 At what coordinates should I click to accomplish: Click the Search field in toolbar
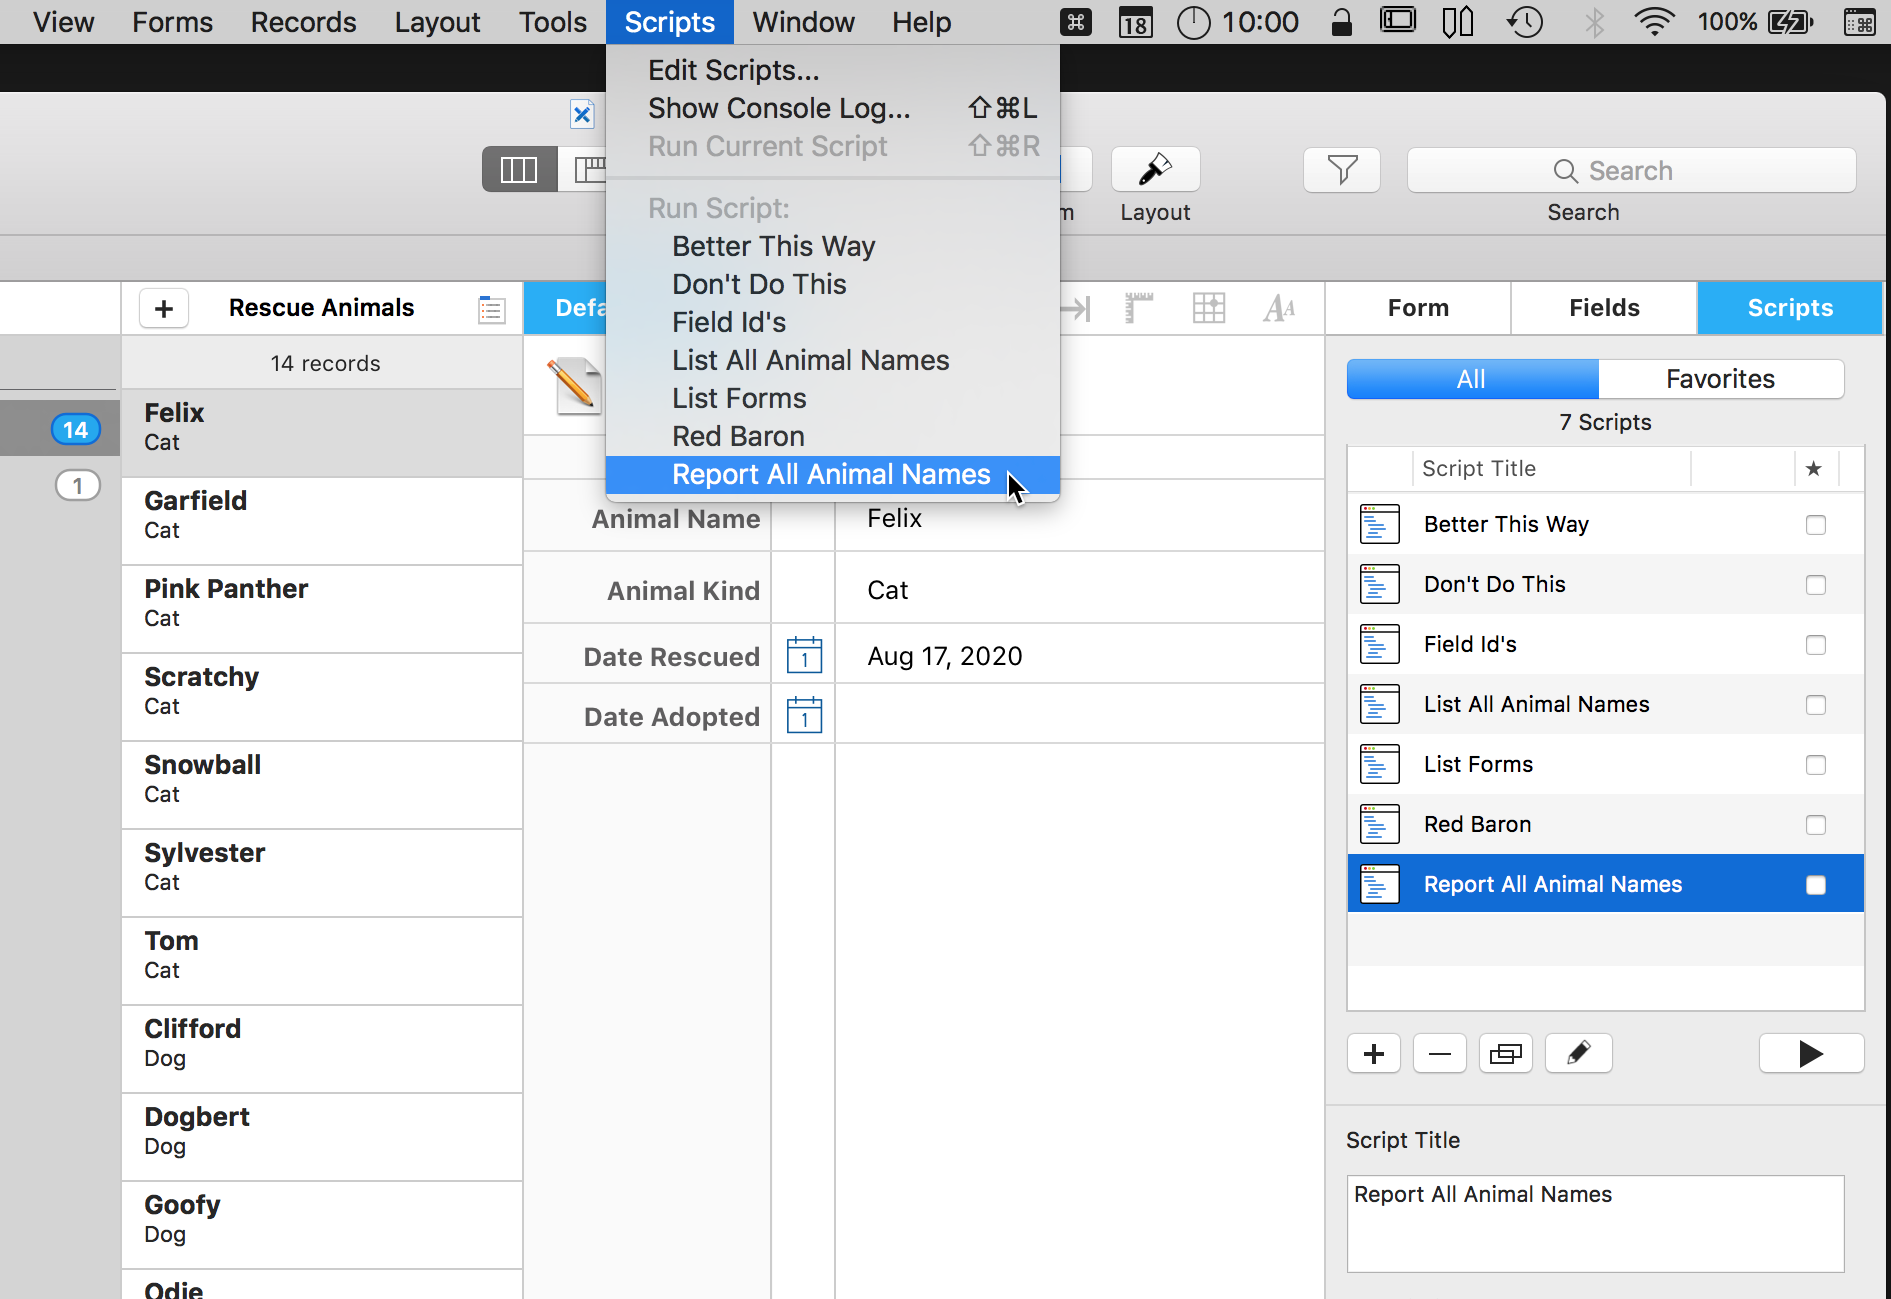pos(1630,171)
